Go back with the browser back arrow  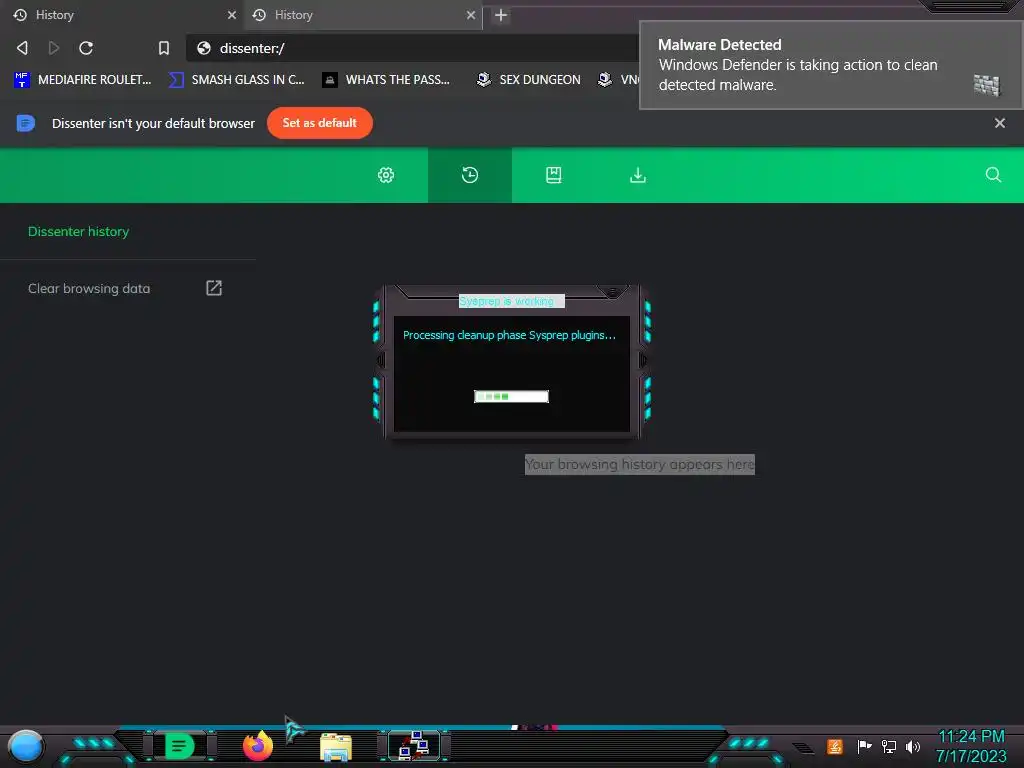[x=22, y=48]
